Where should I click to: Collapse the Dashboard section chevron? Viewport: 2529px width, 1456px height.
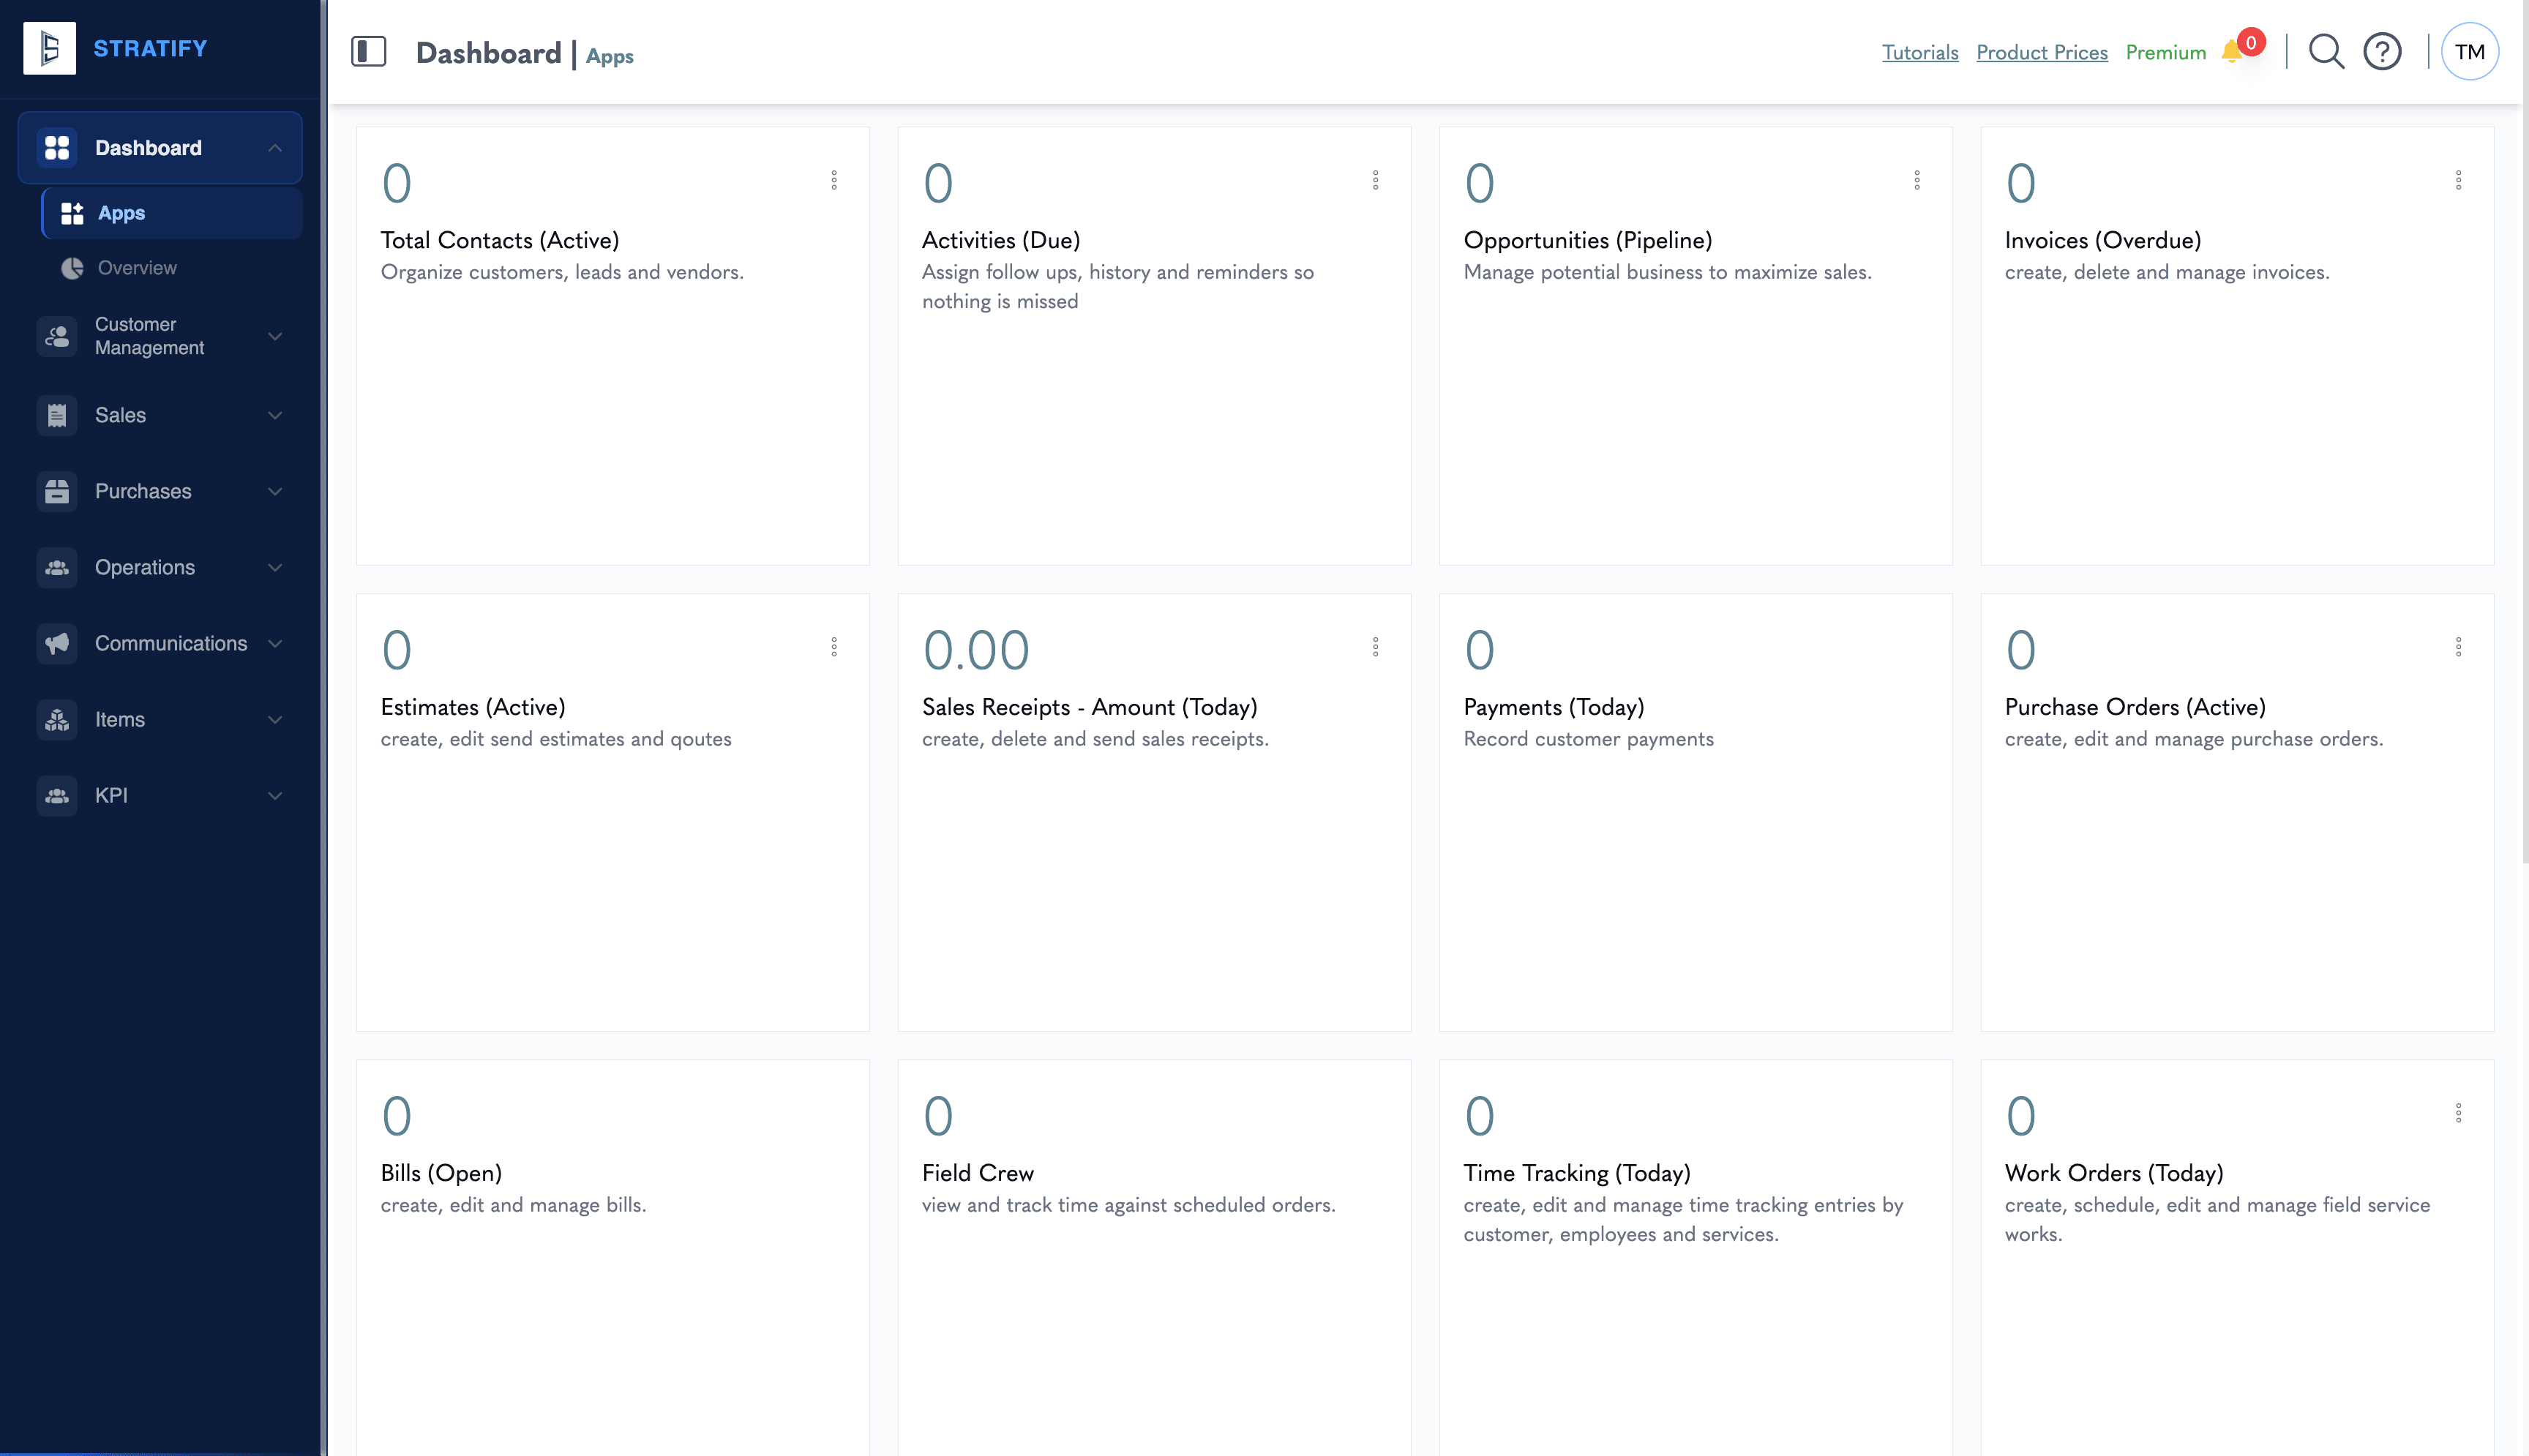pos(276,147)
